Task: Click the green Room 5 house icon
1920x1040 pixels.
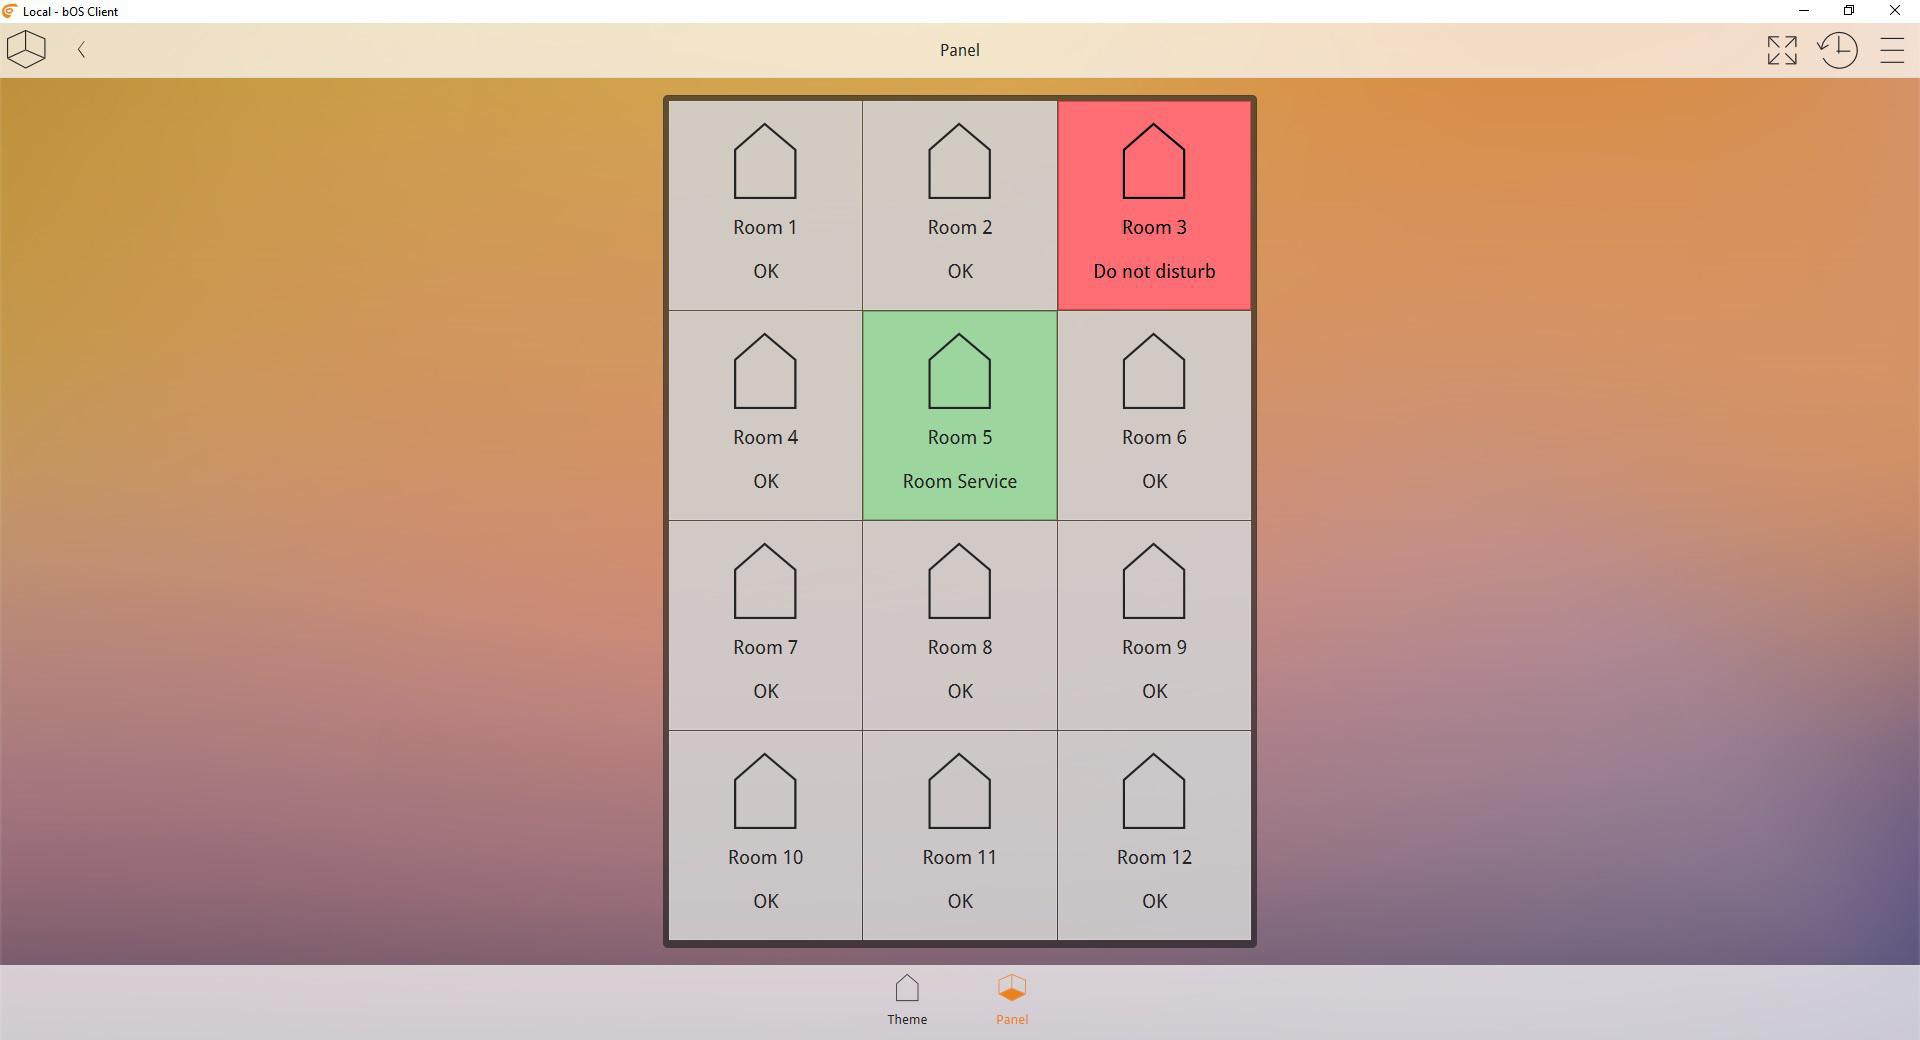Action: [x=959, y=372]
